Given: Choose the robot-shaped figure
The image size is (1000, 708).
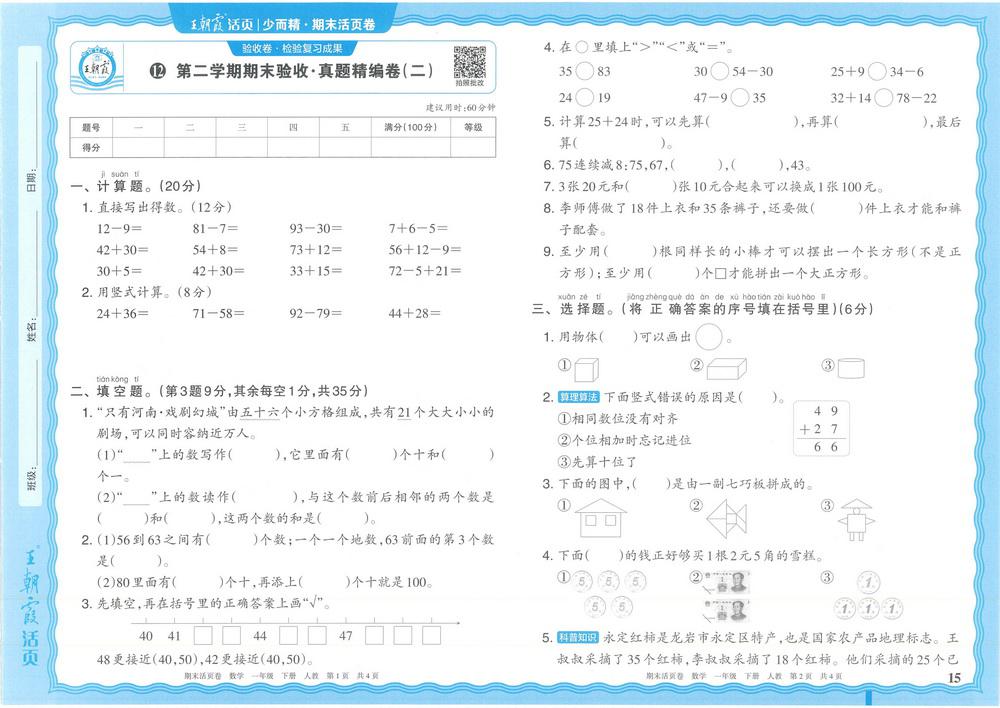Looking at the screenshot, I should 855,519.
